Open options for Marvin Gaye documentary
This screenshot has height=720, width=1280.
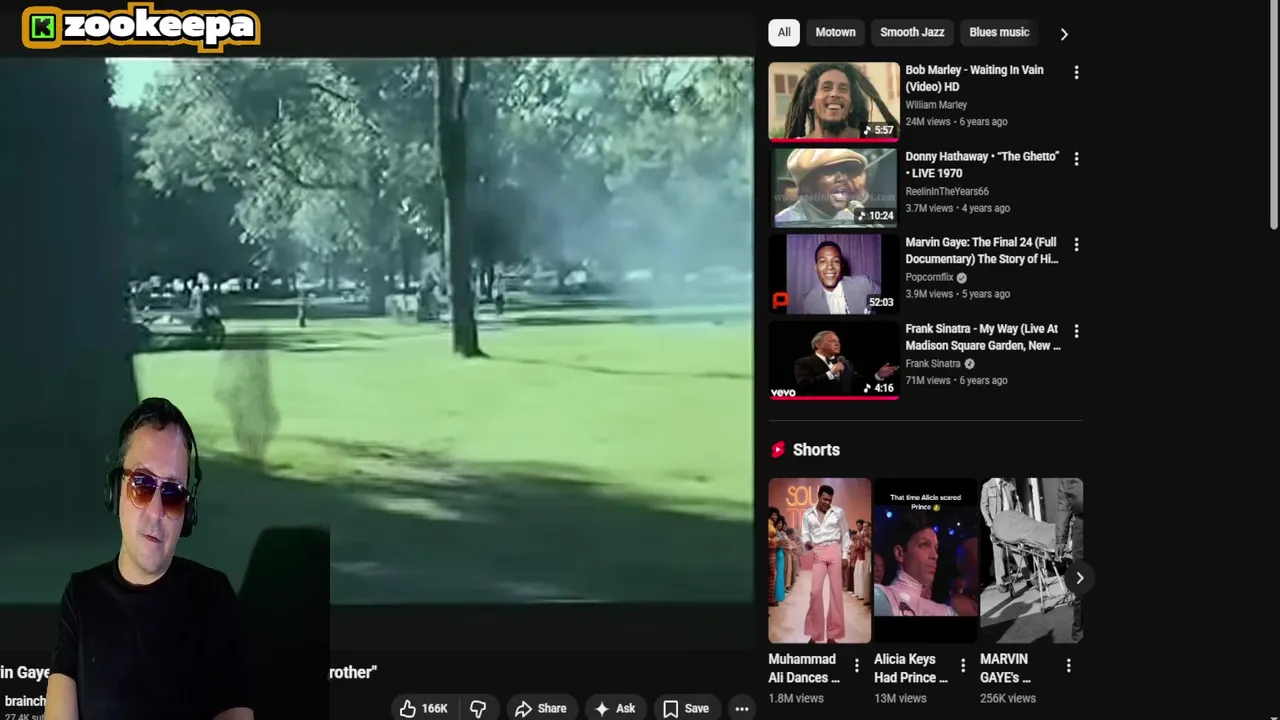(1076, 244)
